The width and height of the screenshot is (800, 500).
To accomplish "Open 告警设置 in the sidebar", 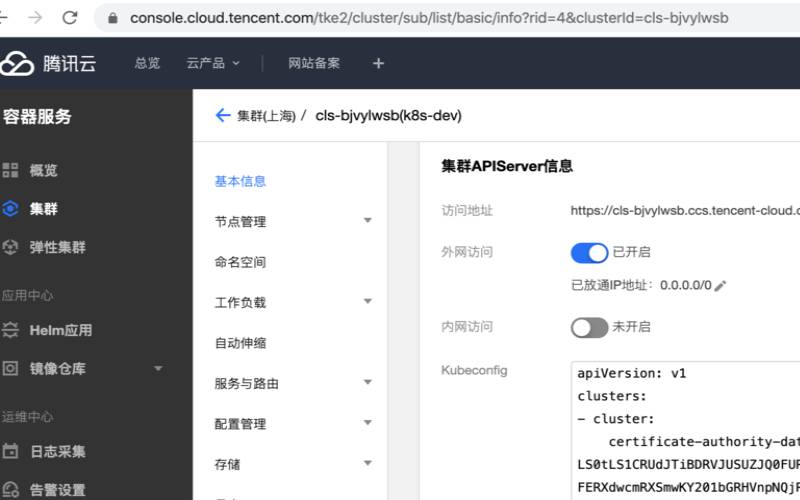I will [x=58, y=490].
